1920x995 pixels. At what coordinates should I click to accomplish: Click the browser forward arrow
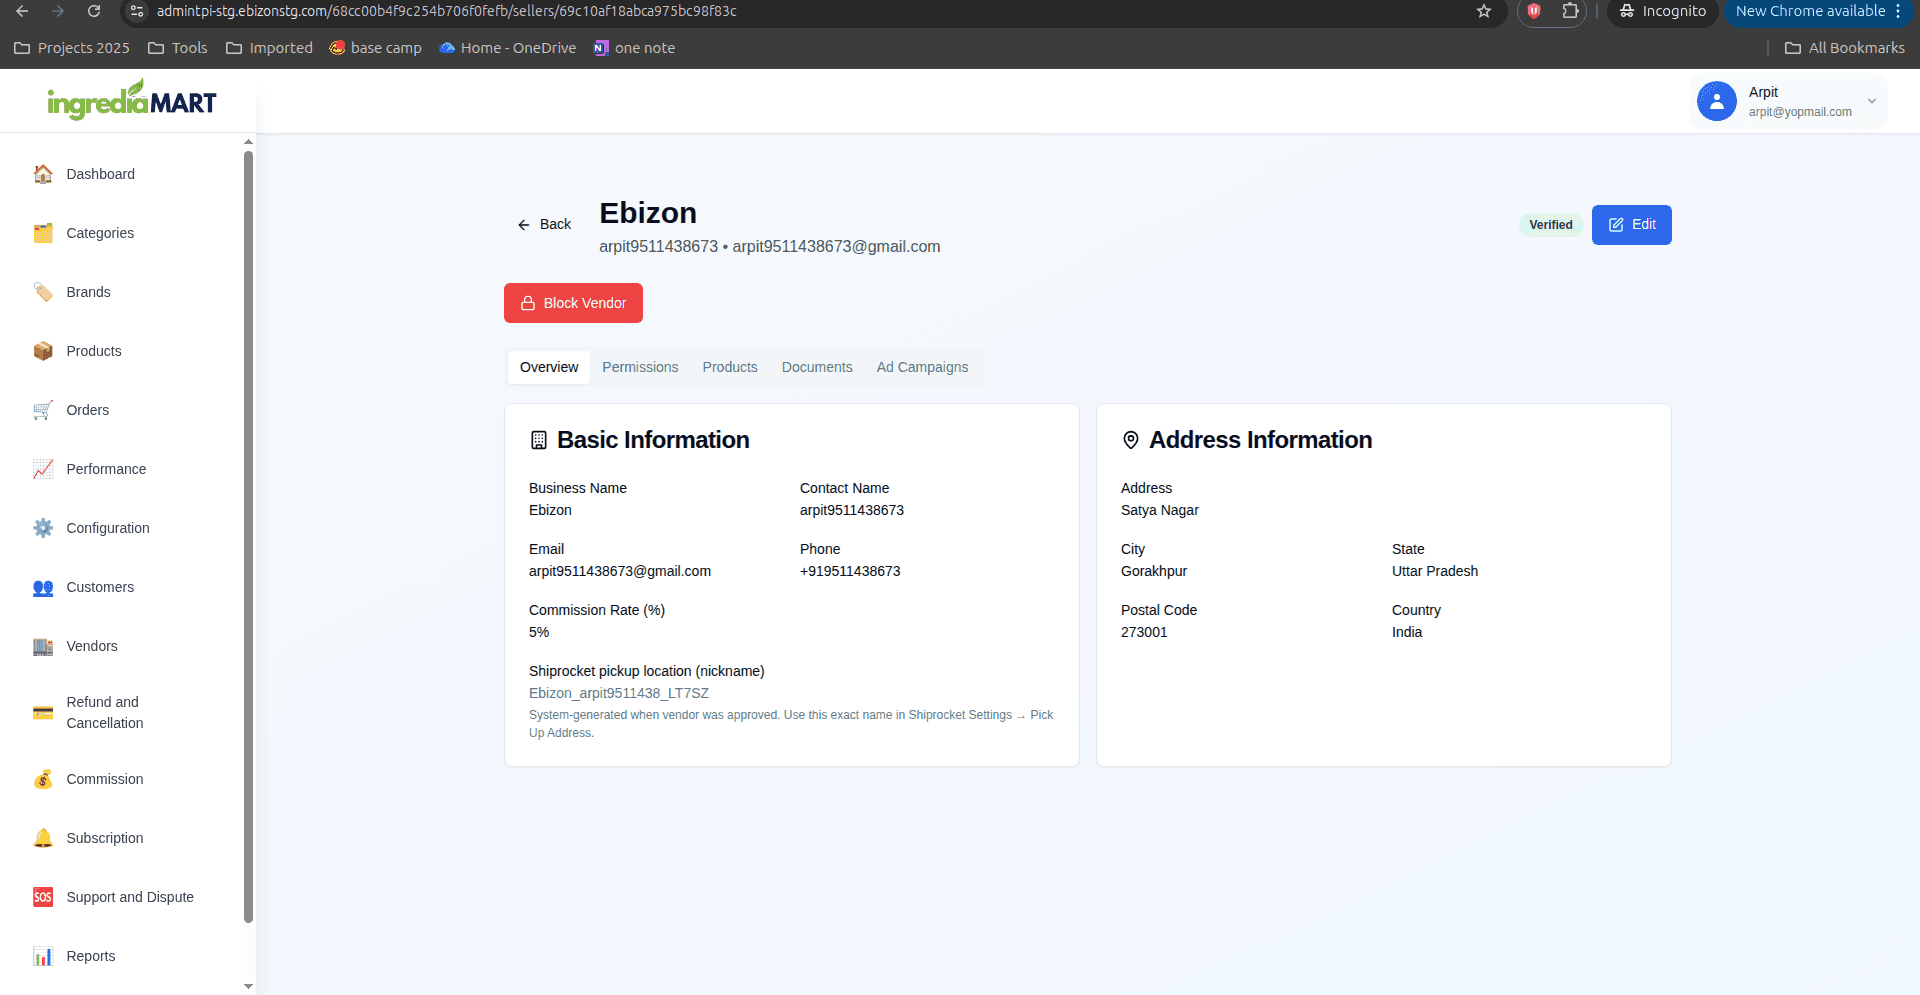coord(58,11)
